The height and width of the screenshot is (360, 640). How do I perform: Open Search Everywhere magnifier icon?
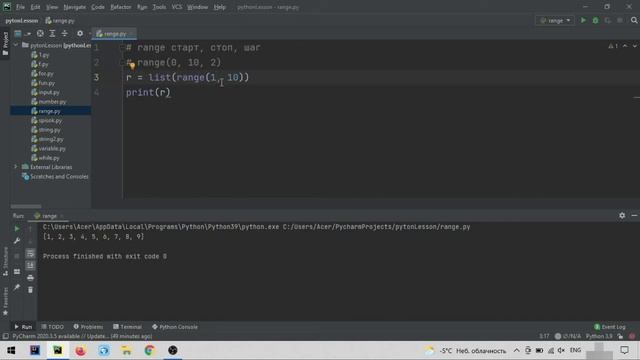(634, 20)
